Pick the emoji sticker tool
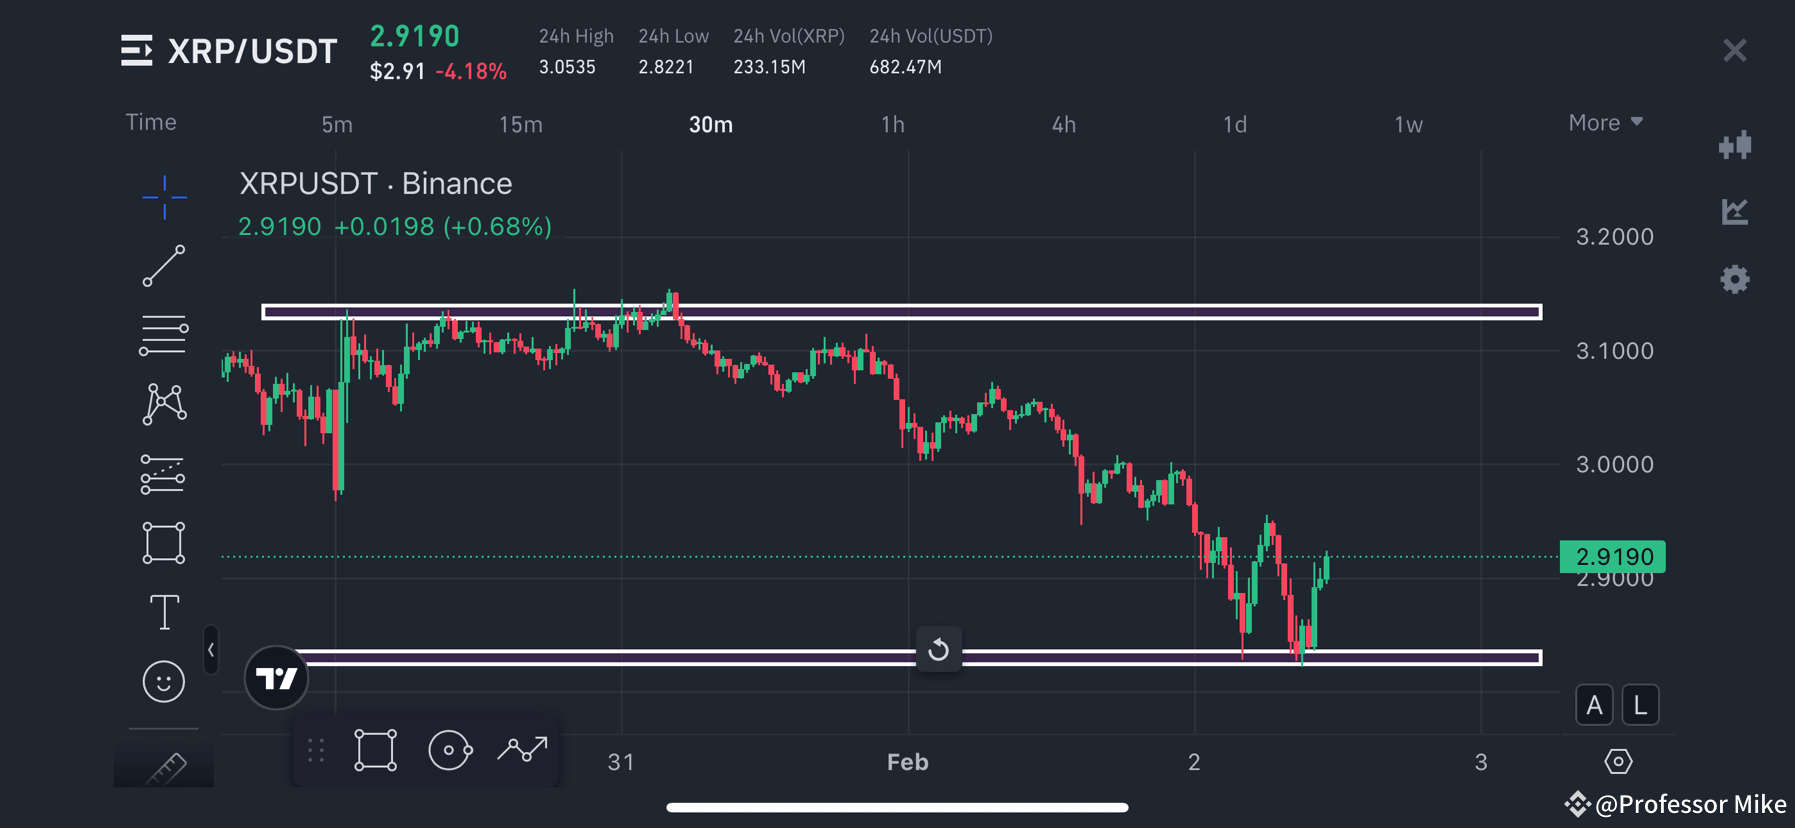 click(x=164, y=681)
